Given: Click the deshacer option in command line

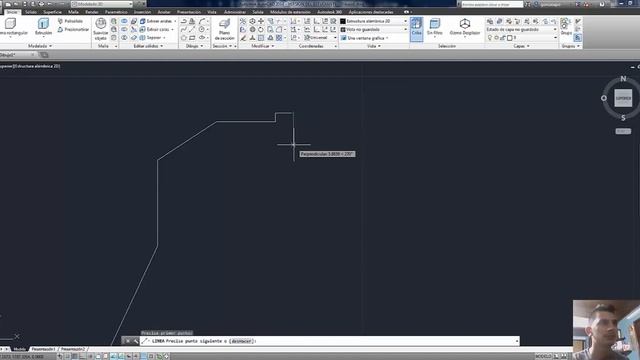Looking at the screenshot, I should [x=242, y=341].
